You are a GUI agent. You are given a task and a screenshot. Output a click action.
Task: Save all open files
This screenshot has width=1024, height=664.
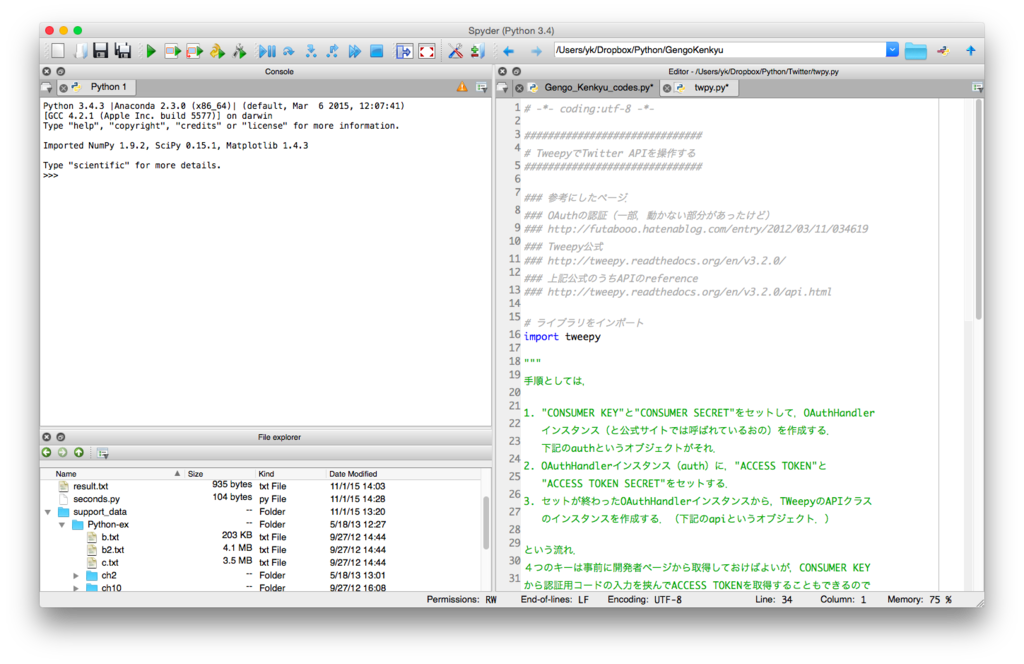pos(123,50)
